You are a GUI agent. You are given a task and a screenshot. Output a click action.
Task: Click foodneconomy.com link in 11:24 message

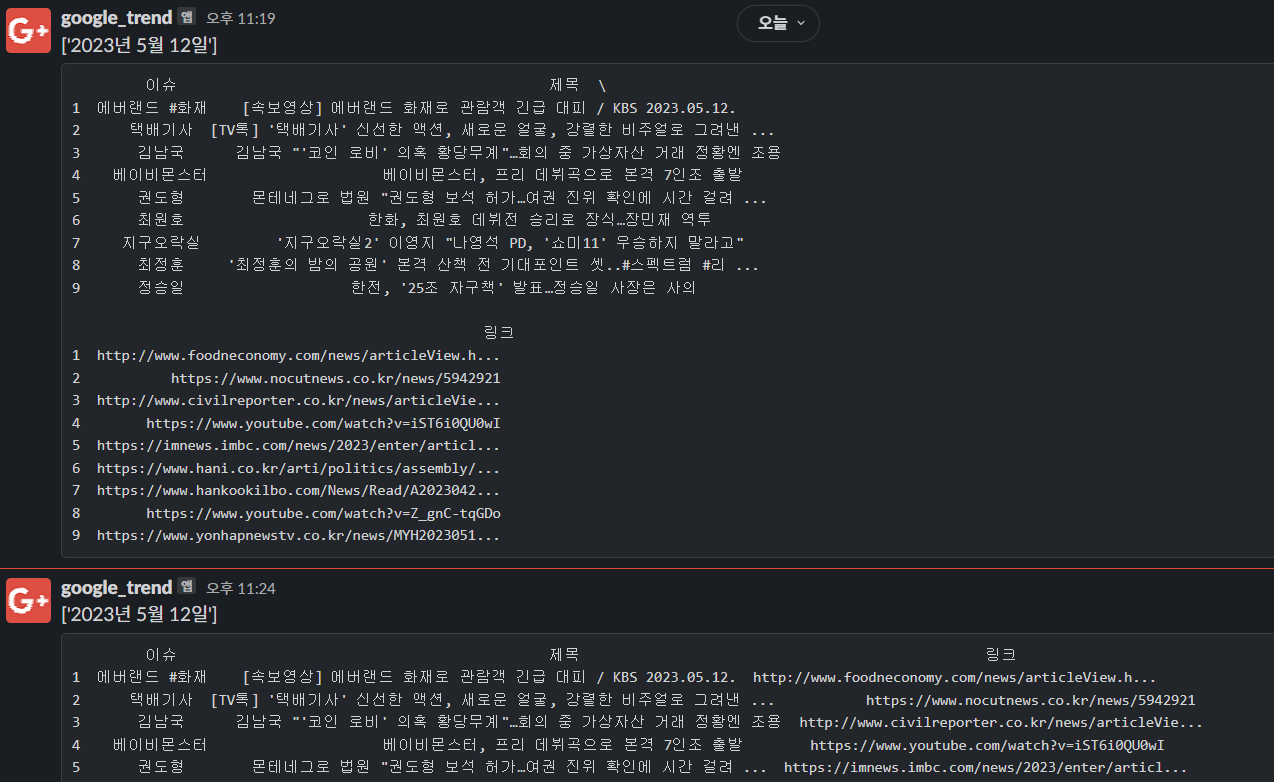(x=954, y=677)
